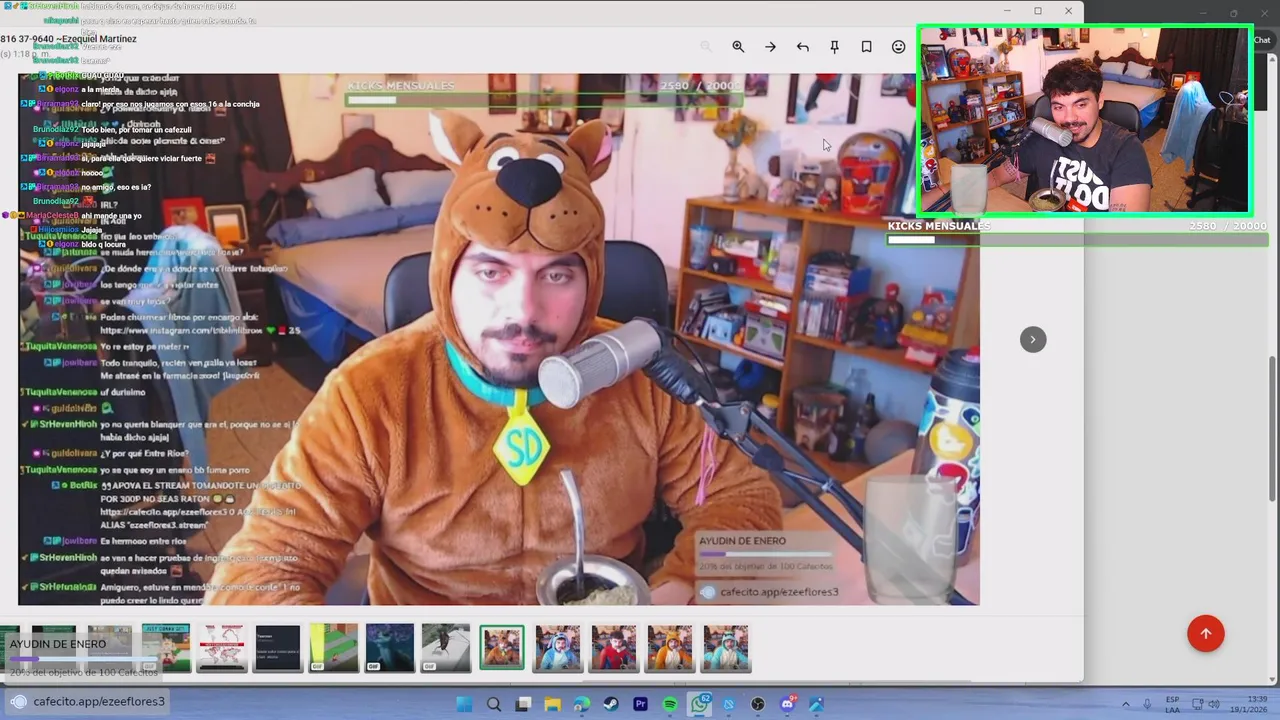This screenshot has height=720, width=1280.
Task: Open Discord taskbar icon with notification badge
Action: (x=788, y=704)
